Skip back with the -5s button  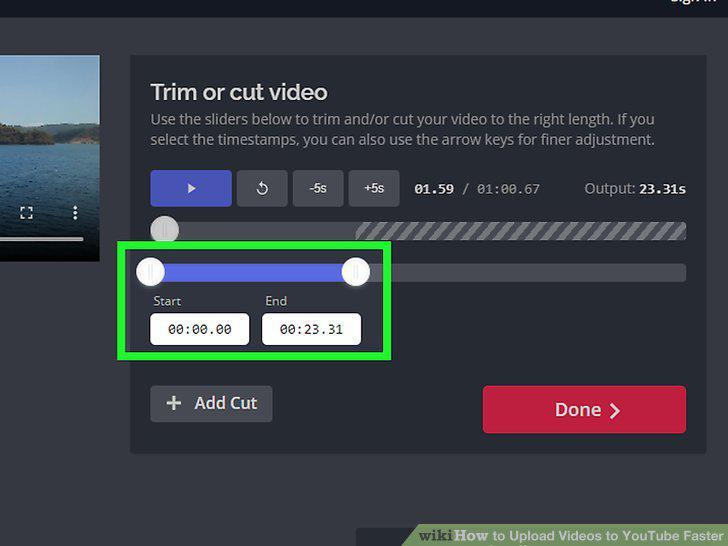pos(318,188)
